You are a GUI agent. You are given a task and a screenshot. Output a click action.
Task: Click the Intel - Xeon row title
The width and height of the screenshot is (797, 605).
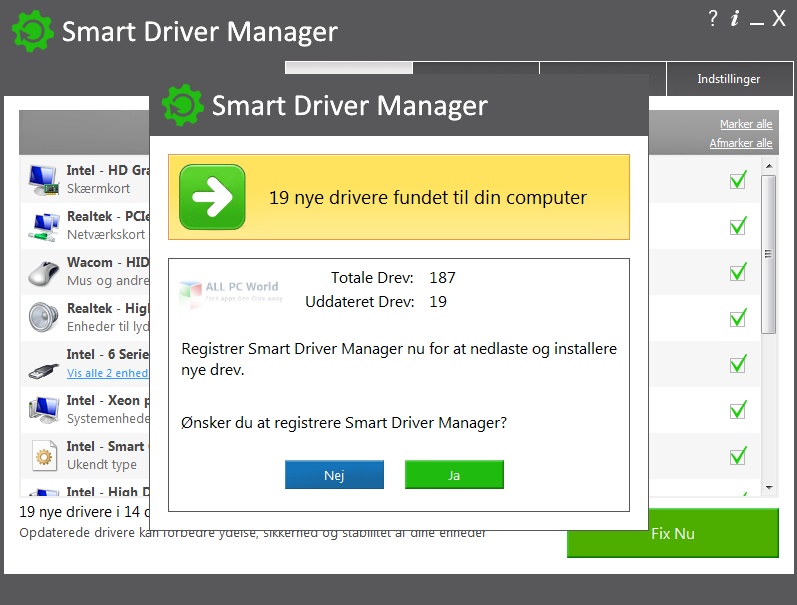click(x=108, y=400)
